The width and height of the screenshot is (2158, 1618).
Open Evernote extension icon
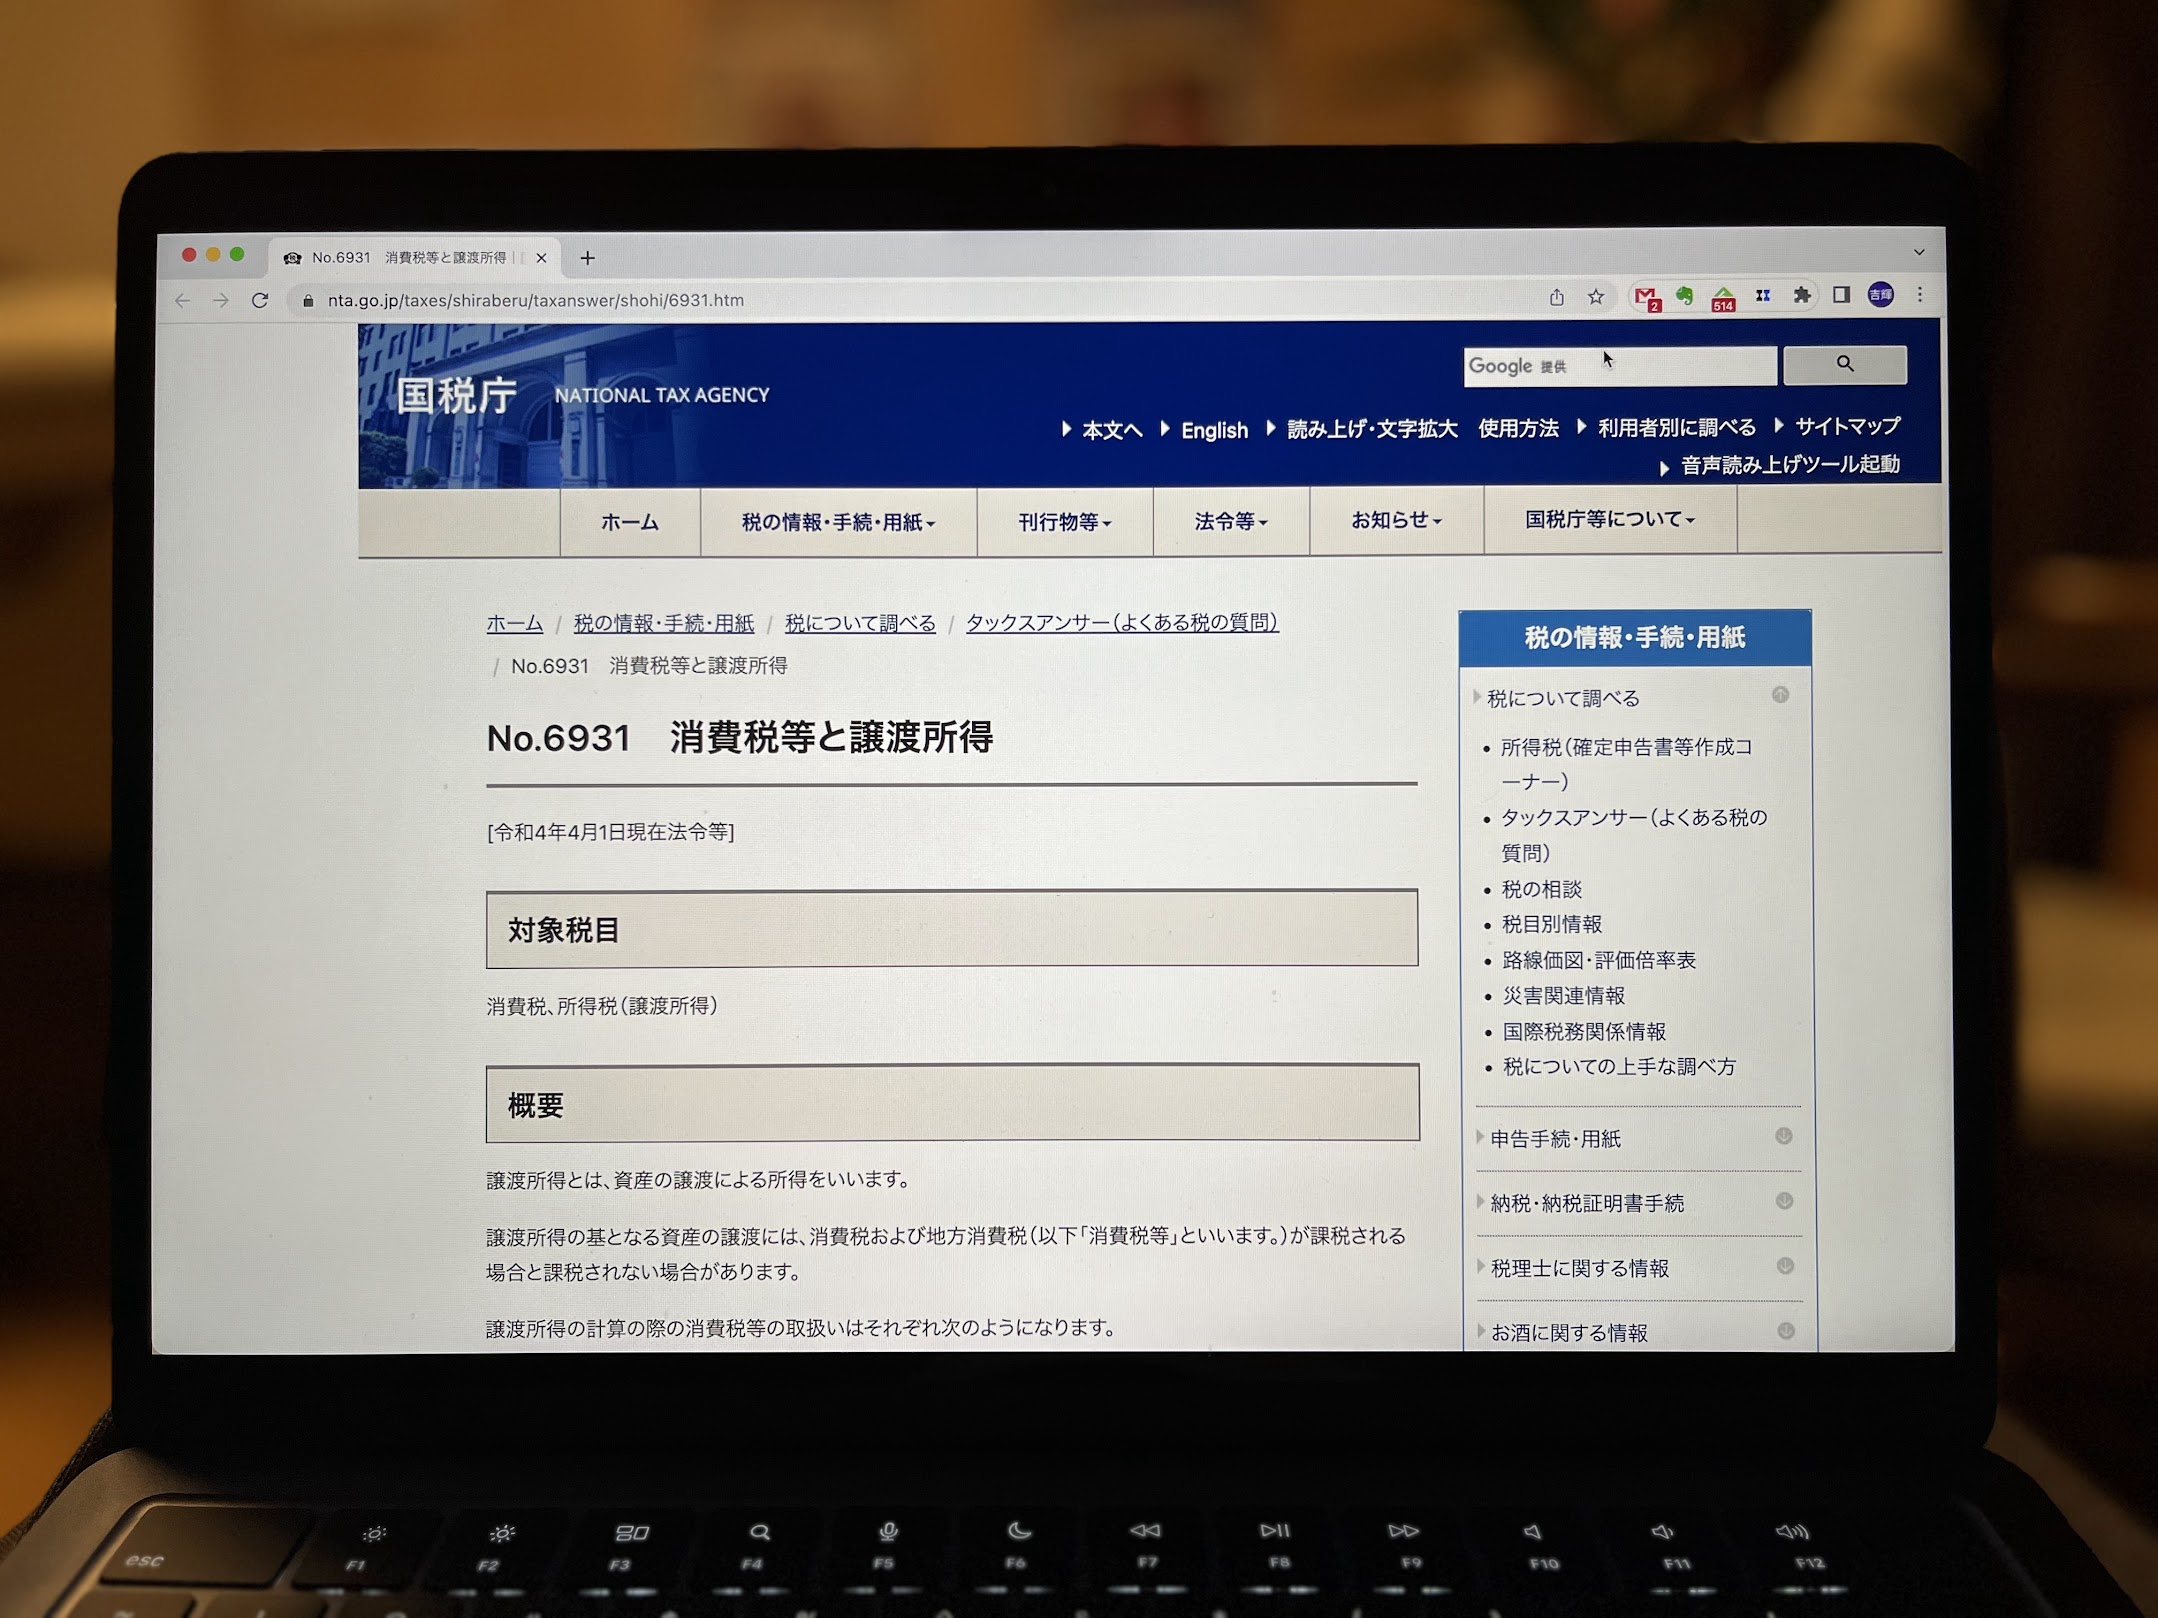pyautogui.click(x=1685, y=296)
